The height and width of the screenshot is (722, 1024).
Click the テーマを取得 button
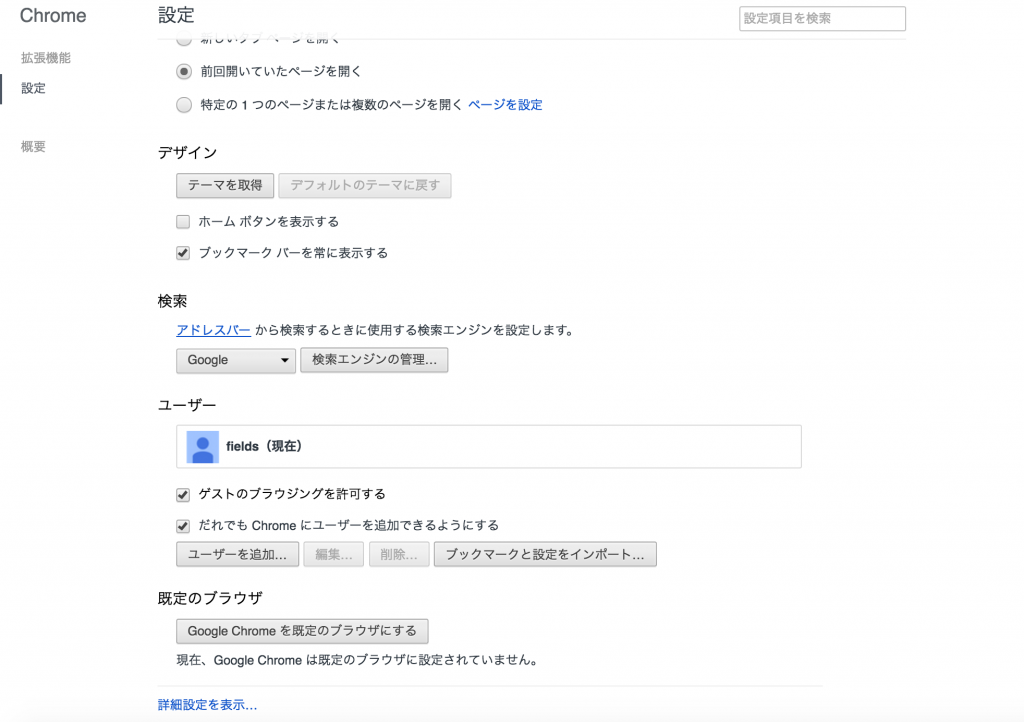[225, 185]
